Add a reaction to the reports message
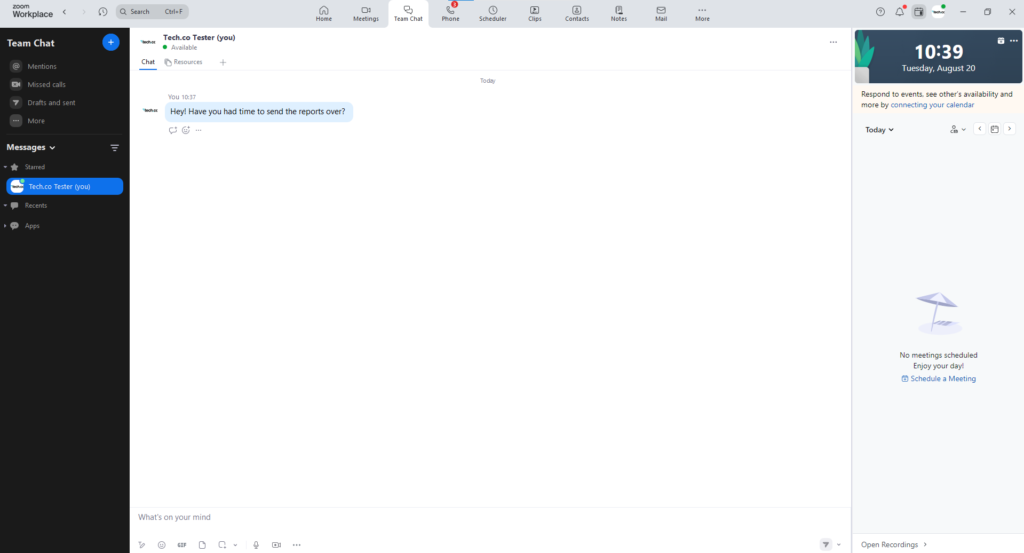The width and height of the screenshot is (1024, 553). point(186,130)
